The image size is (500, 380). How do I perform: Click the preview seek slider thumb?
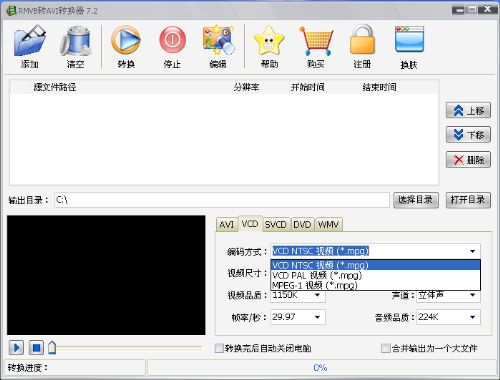[x=52, y=348]
